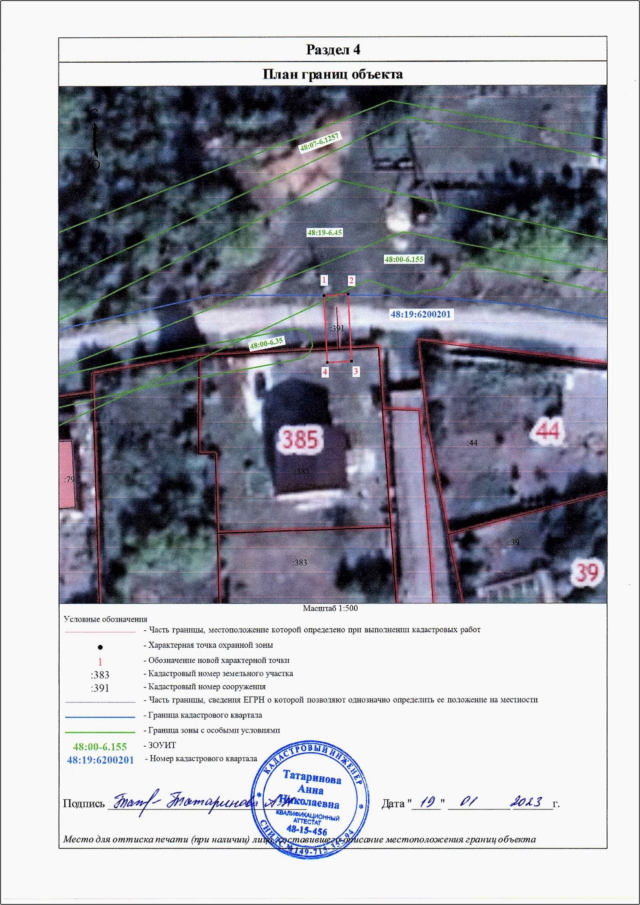Click the blue line sample in the legend

point(98,717)
